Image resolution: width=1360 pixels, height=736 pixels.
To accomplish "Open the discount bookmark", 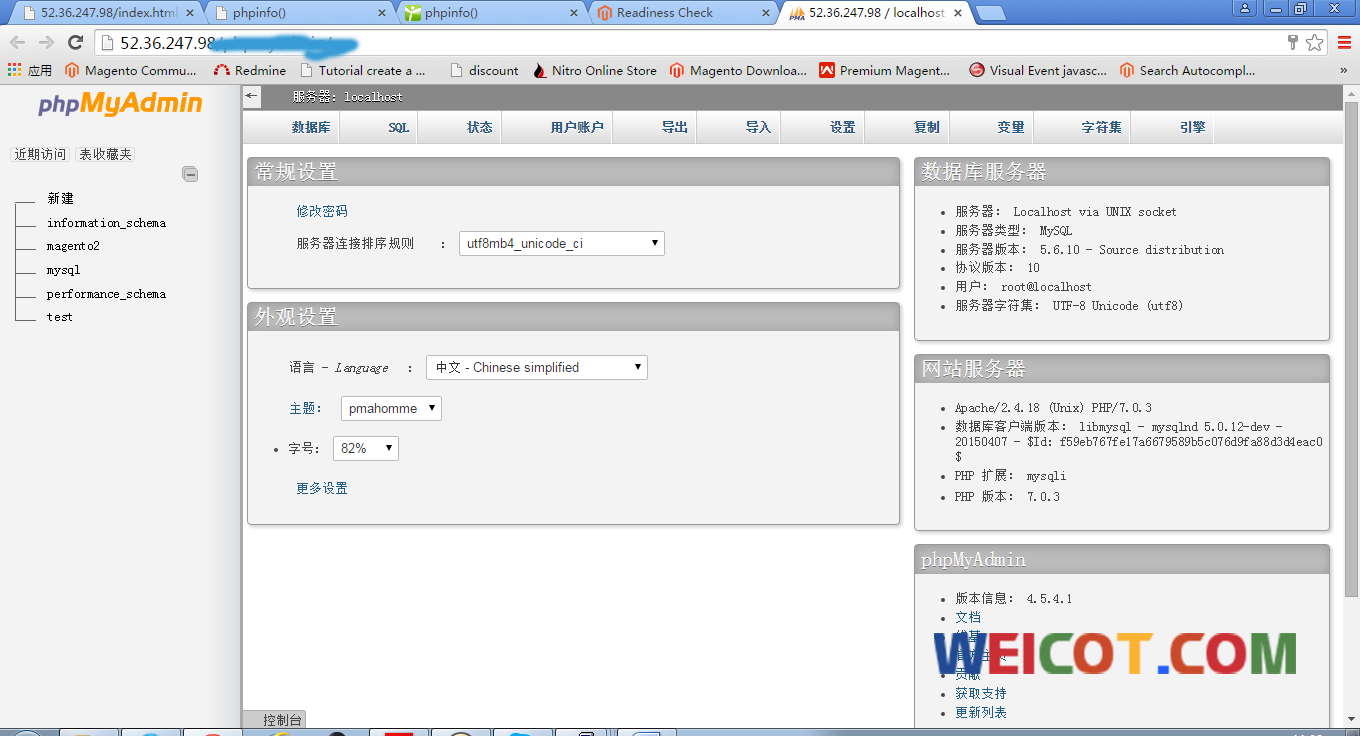I will coord(484,71).
